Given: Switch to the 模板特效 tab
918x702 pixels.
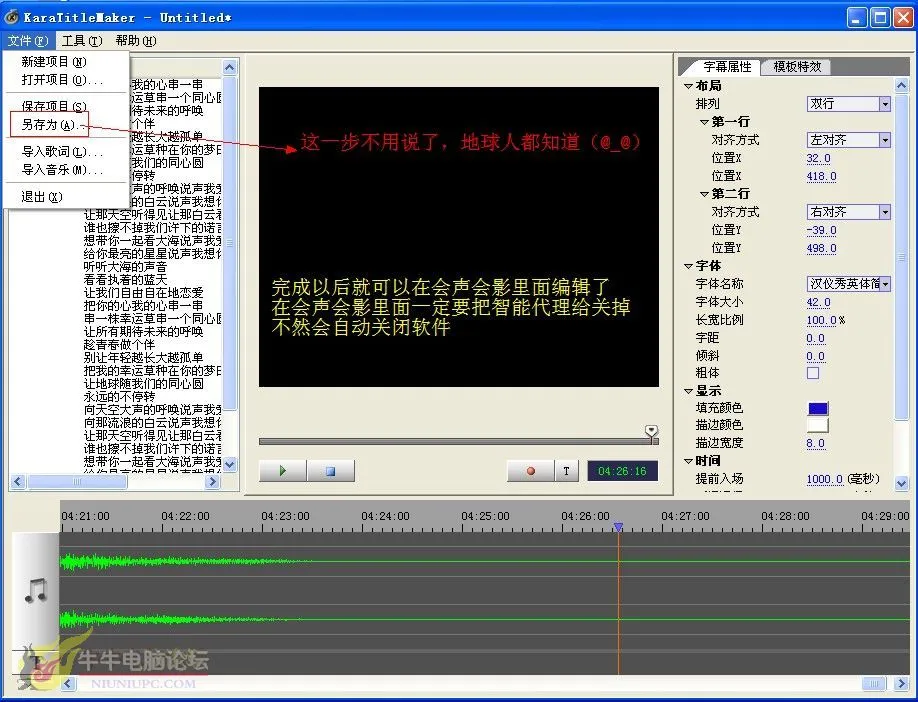Looking at the screenshot, I should (x=797, y=67).
